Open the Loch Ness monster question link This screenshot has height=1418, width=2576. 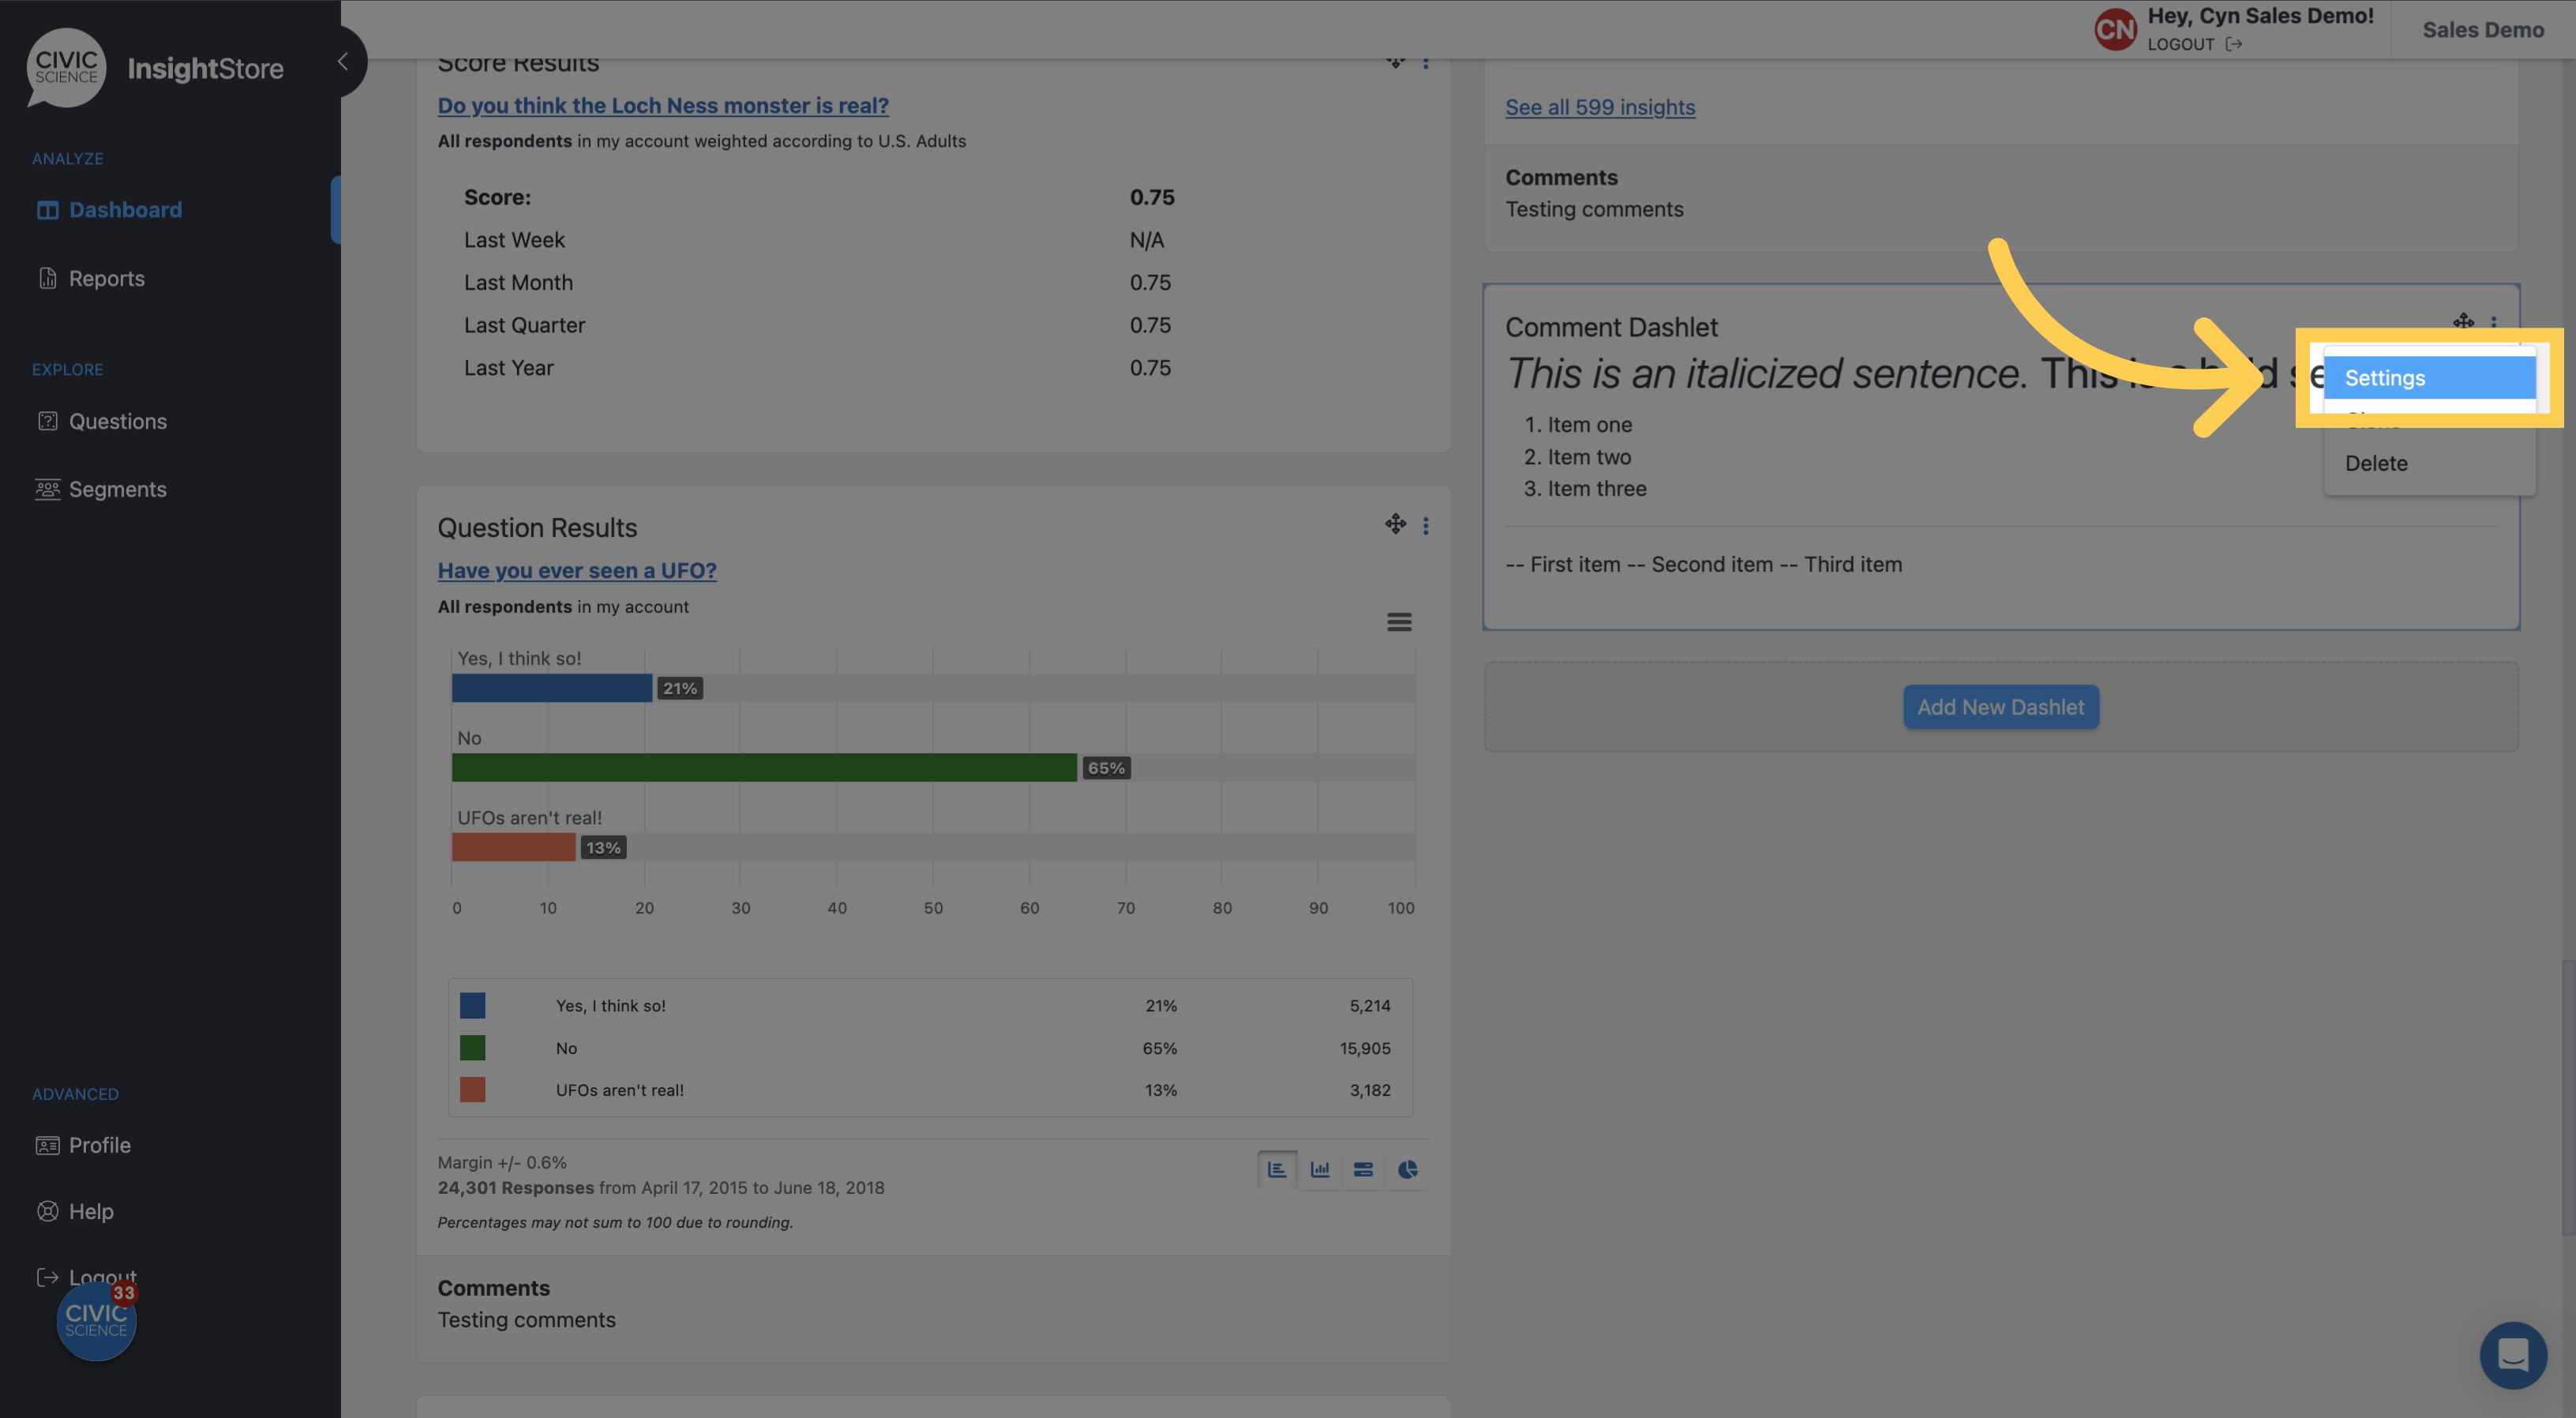pos(663,105)
